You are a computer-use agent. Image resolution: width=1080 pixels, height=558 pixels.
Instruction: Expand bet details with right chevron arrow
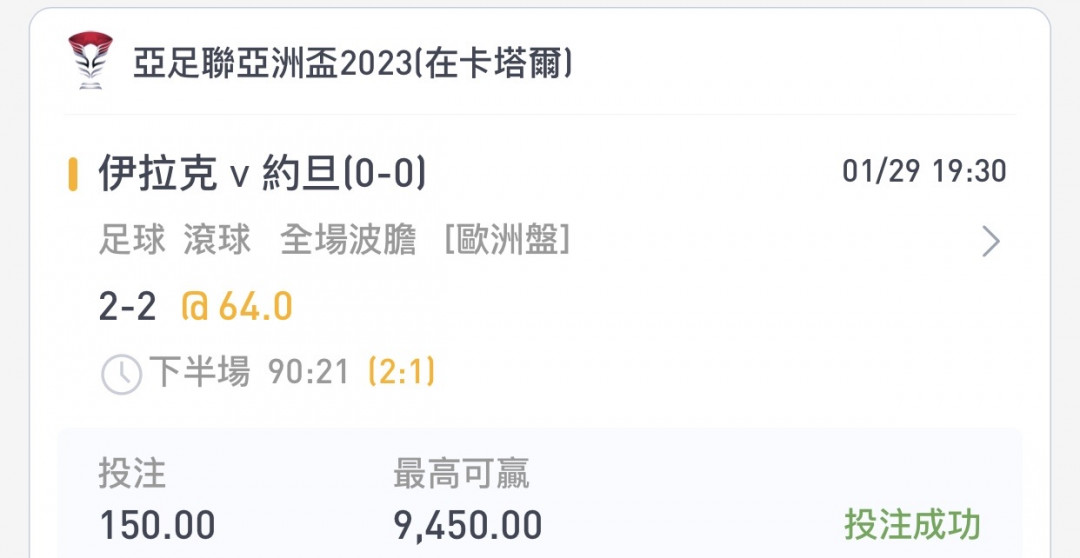pyautogui.click(x=990, y=241)
